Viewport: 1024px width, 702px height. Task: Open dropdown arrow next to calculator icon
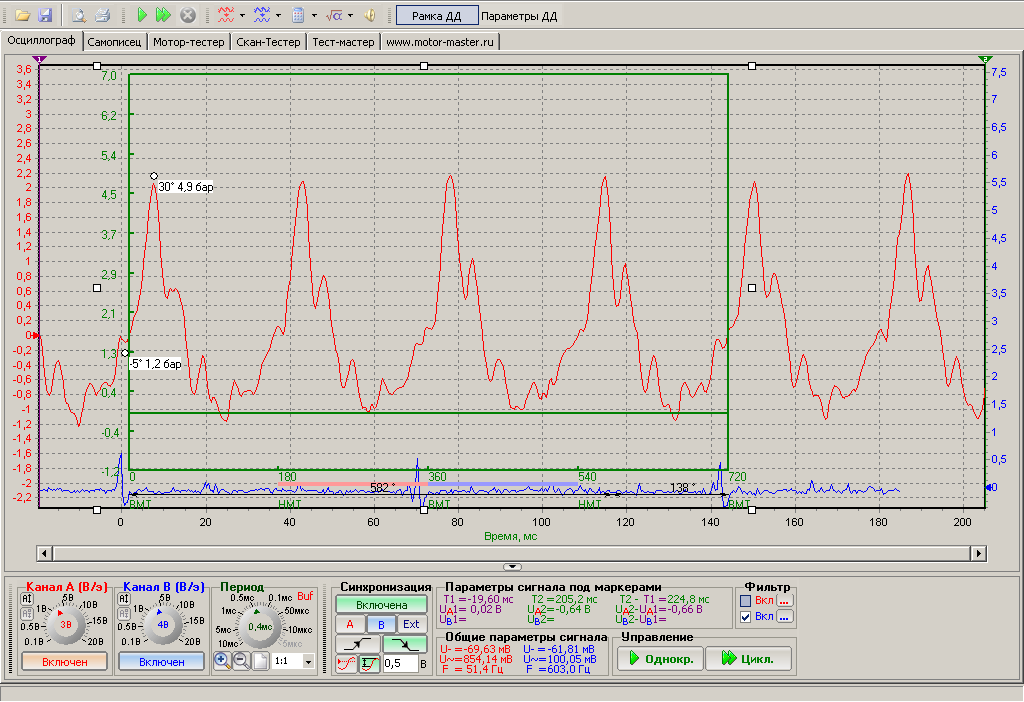[x=314, y=16]
